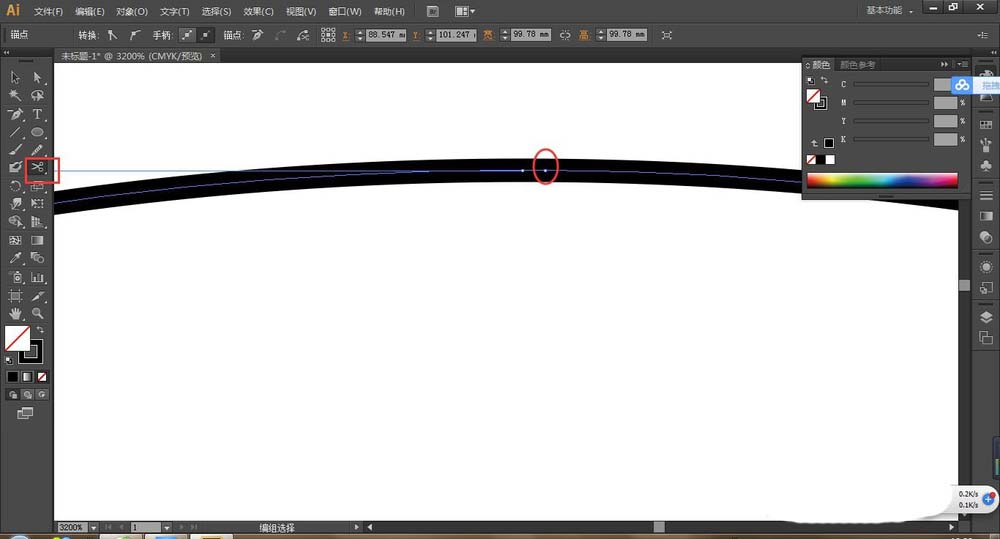Click remove selected anchor points icon

[x=257, y=35]
